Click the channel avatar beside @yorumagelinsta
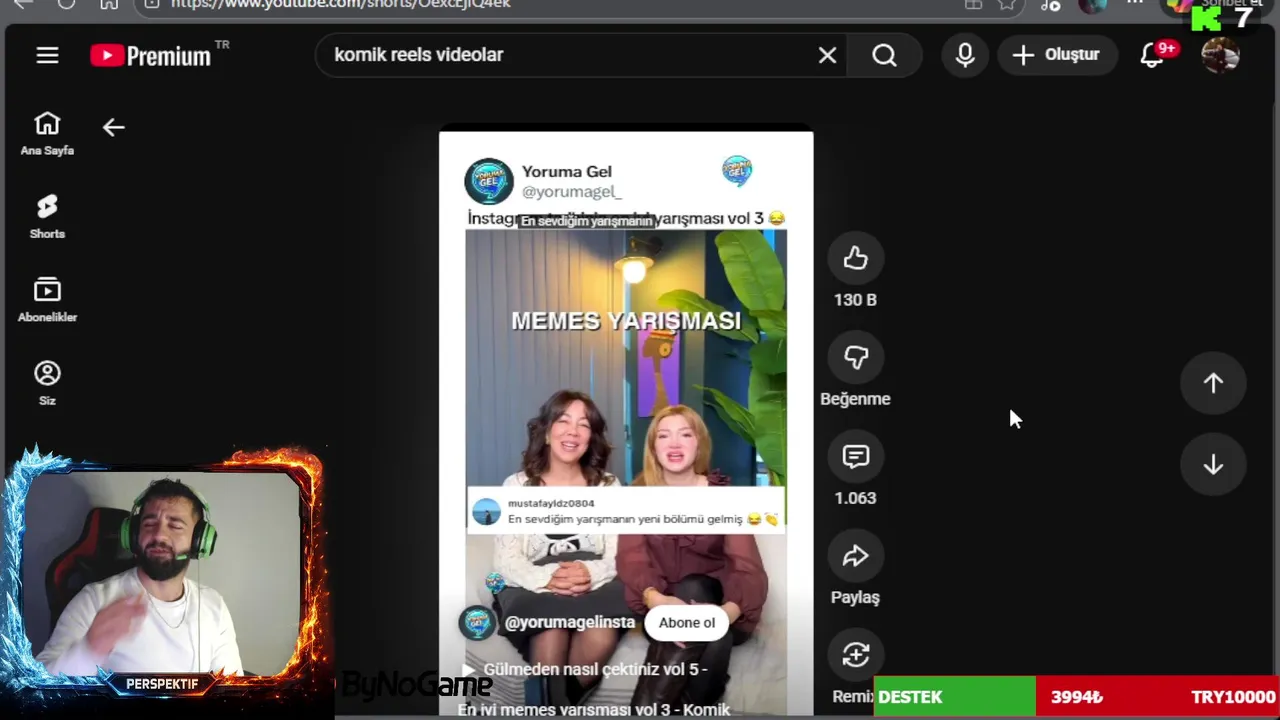Image resolution: width=1280 pixels, height=720 pixels. (477, 622)
